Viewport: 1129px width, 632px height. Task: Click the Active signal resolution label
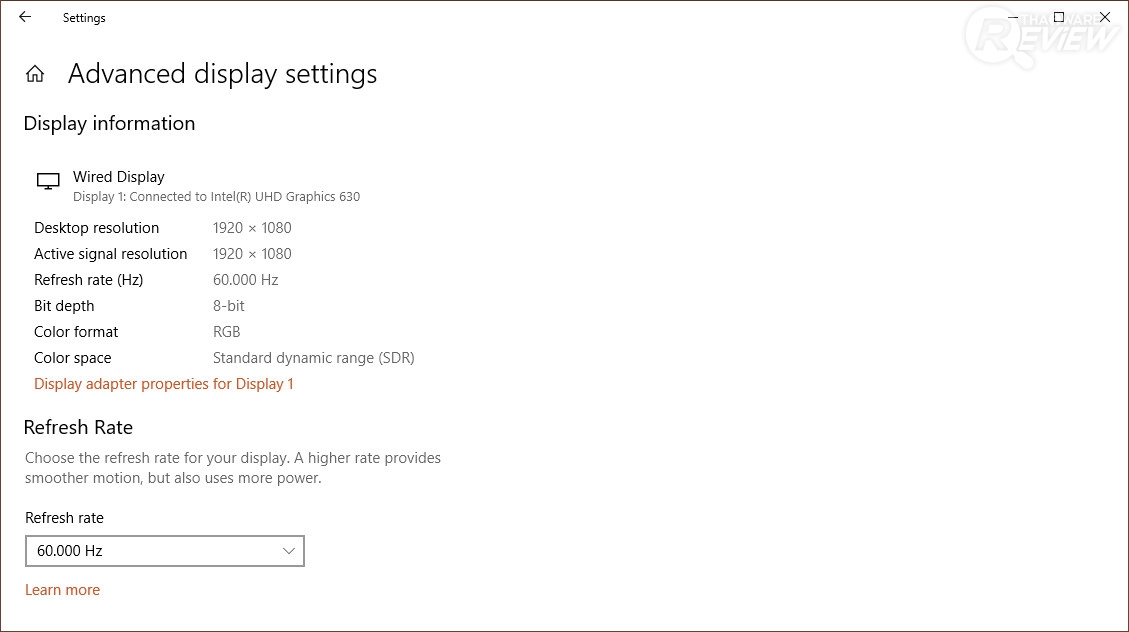(x=111, y=254)
